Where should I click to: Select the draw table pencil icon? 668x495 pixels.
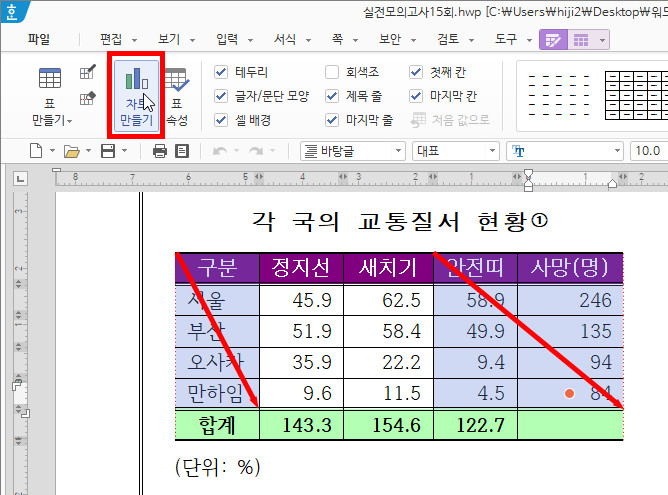(87, 72)
